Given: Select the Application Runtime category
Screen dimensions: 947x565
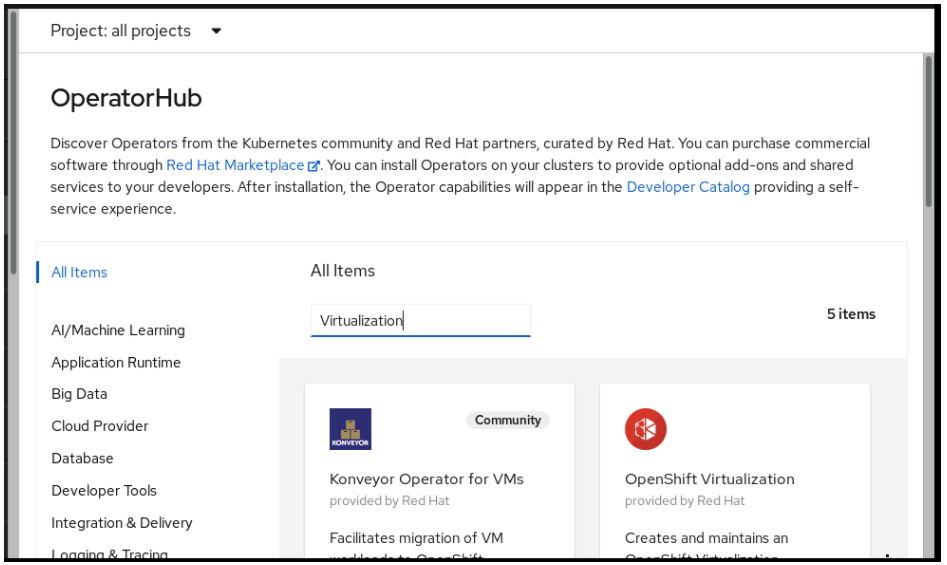Looking at the screenshot, I should click(x=116, y=362).
